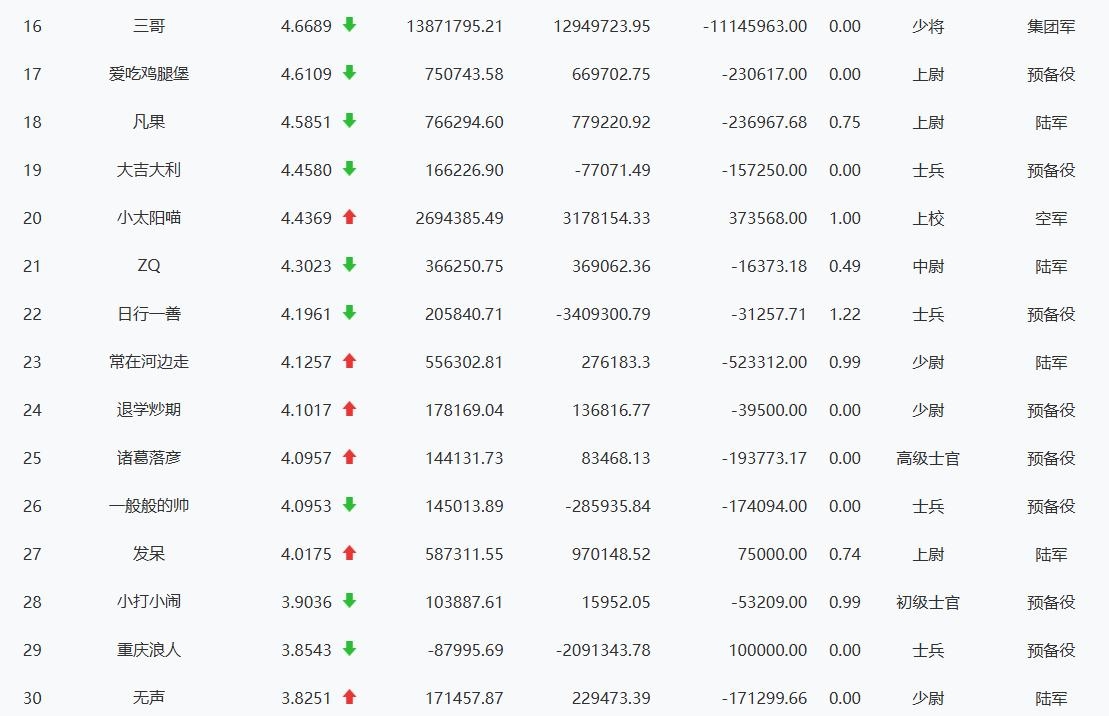Select the user name 退学炒期
Image resolution: width=1109 pixels, height=716 pixels.
(149, 410)
